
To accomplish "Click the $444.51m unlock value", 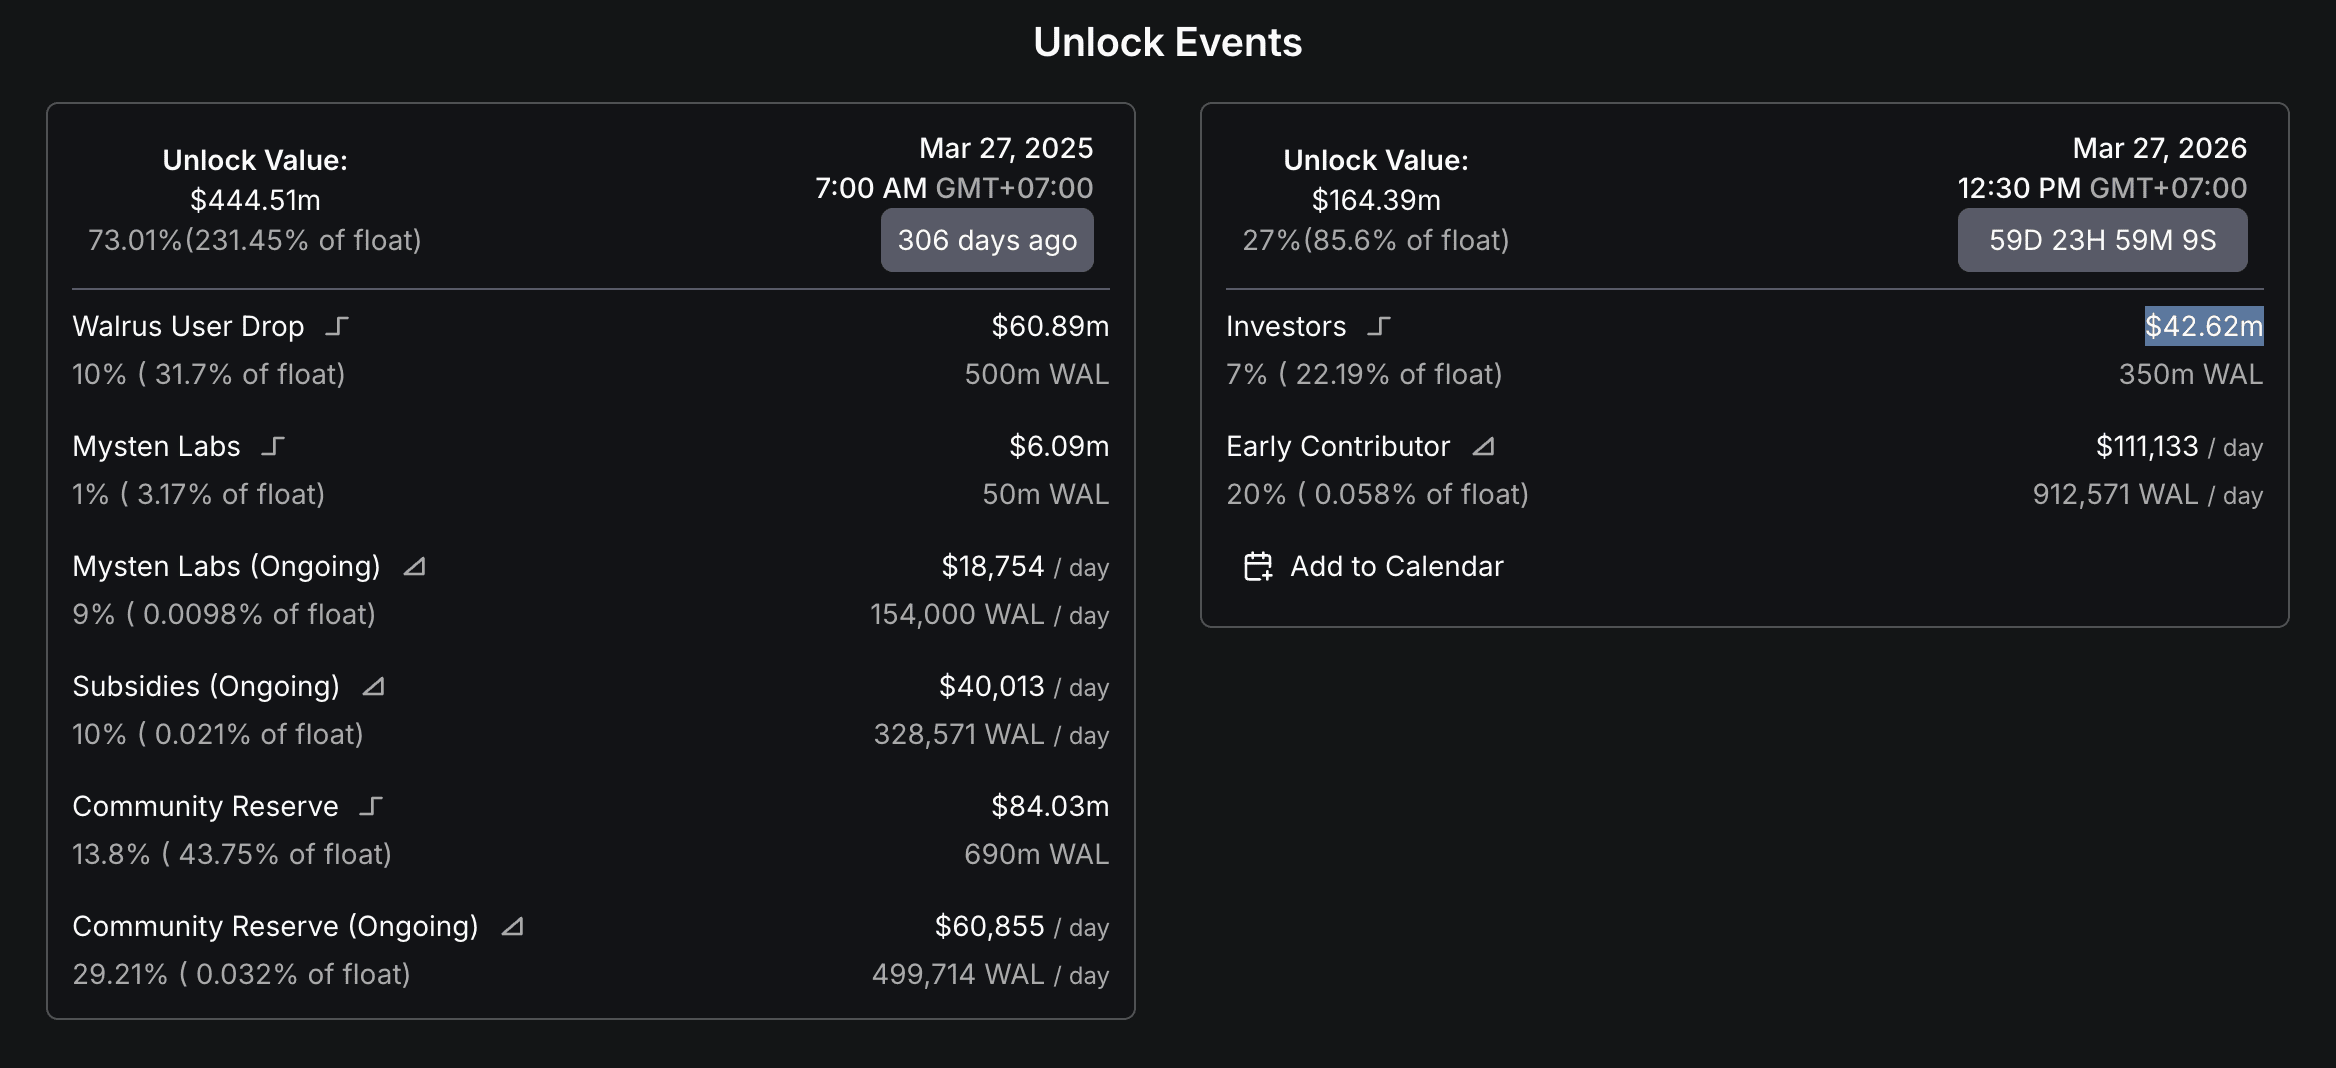I will (x=255, y=200).
